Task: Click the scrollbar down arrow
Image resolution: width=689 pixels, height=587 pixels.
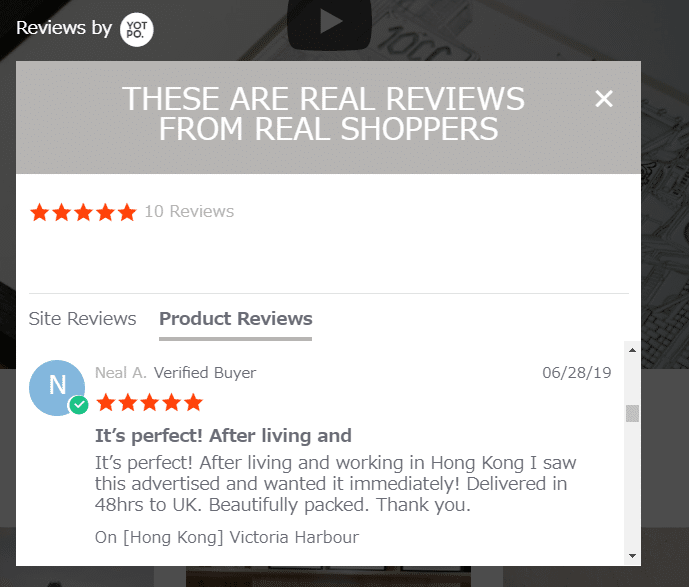Action: 632,556
